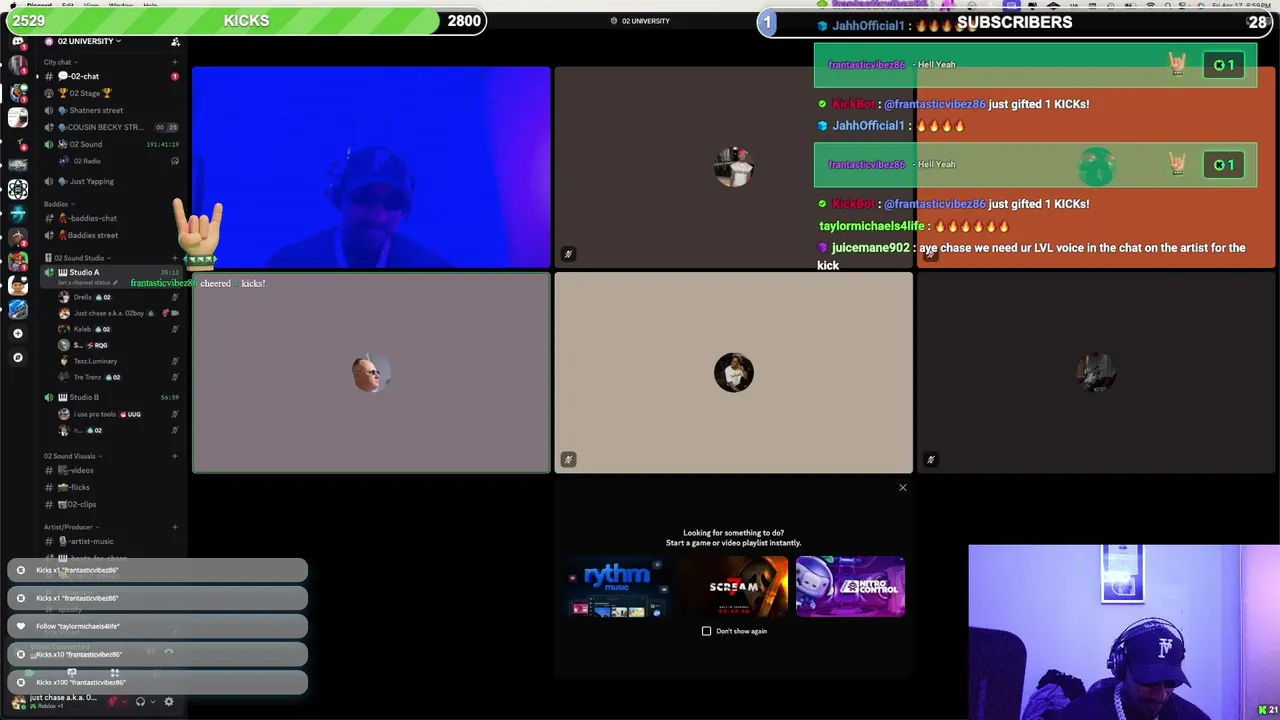Click the SUBSCRIBERS goal progress bar
This screenshot has height=720, width=1280.
(x=1017, y=22)
